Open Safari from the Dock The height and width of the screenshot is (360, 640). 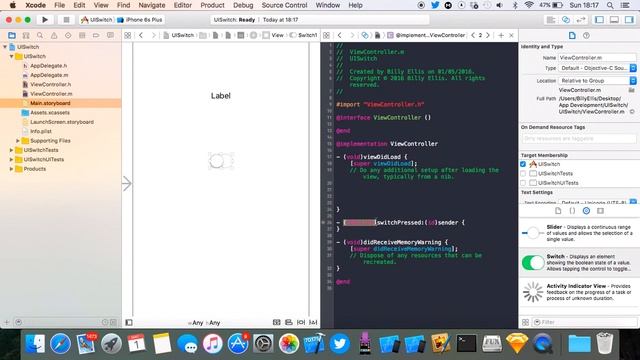coord(60,344)
